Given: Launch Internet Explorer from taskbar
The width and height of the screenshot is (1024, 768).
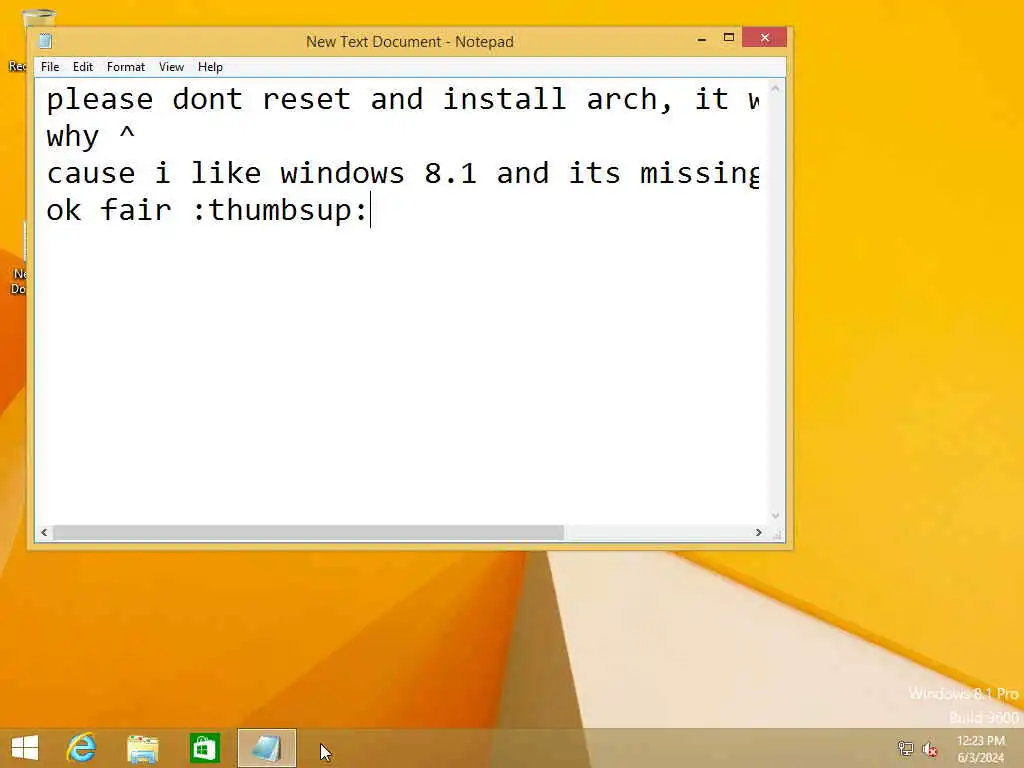Looking at the screenshot, I should (81, 748).
